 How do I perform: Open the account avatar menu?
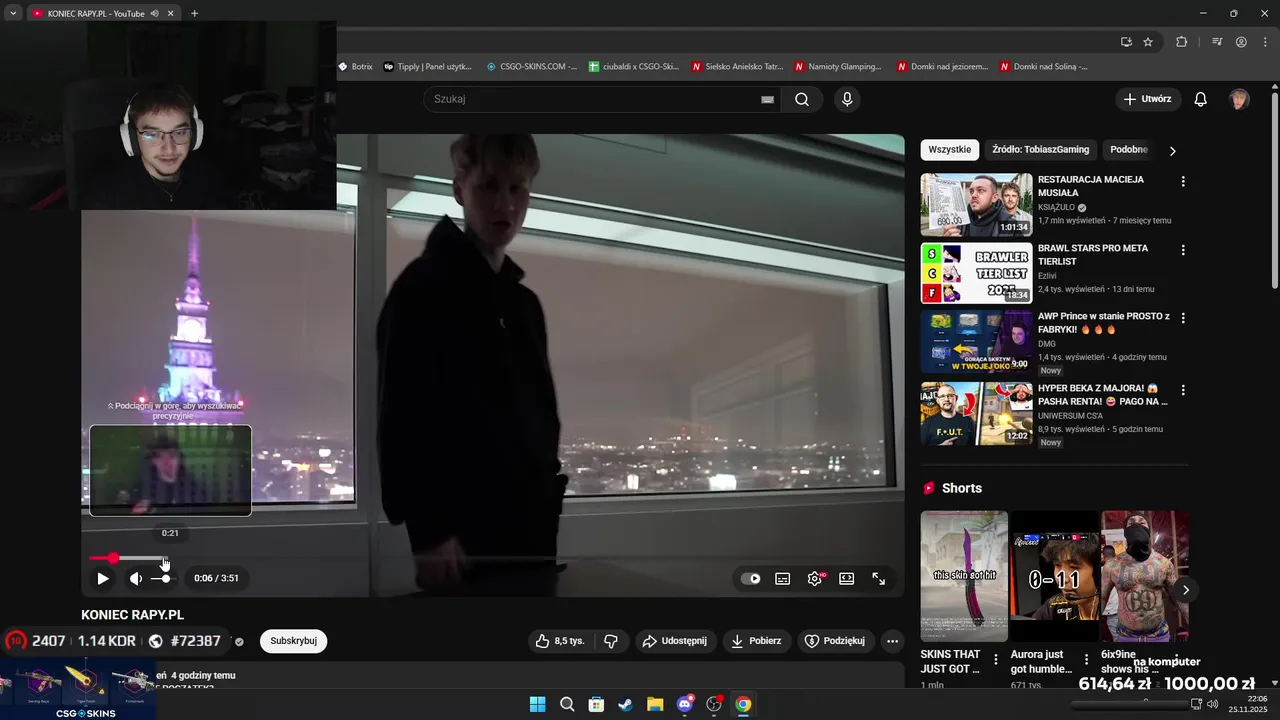(1239, 99)
